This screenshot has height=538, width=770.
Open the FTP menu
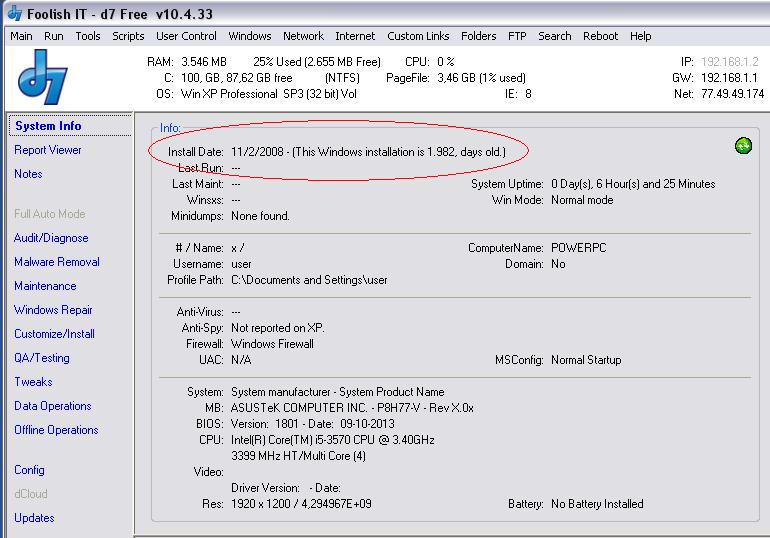517,36
